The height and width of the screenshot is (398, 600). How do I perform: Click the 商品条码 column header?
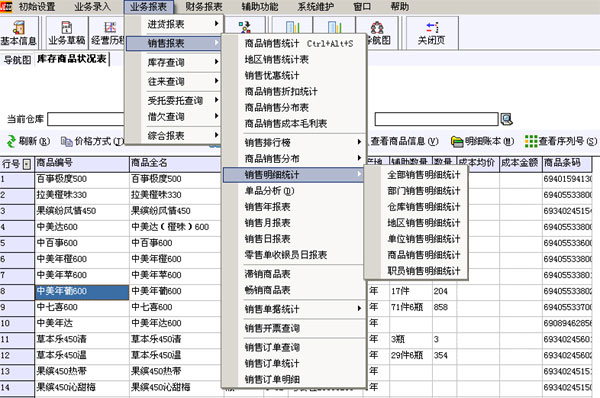[567, 163]
